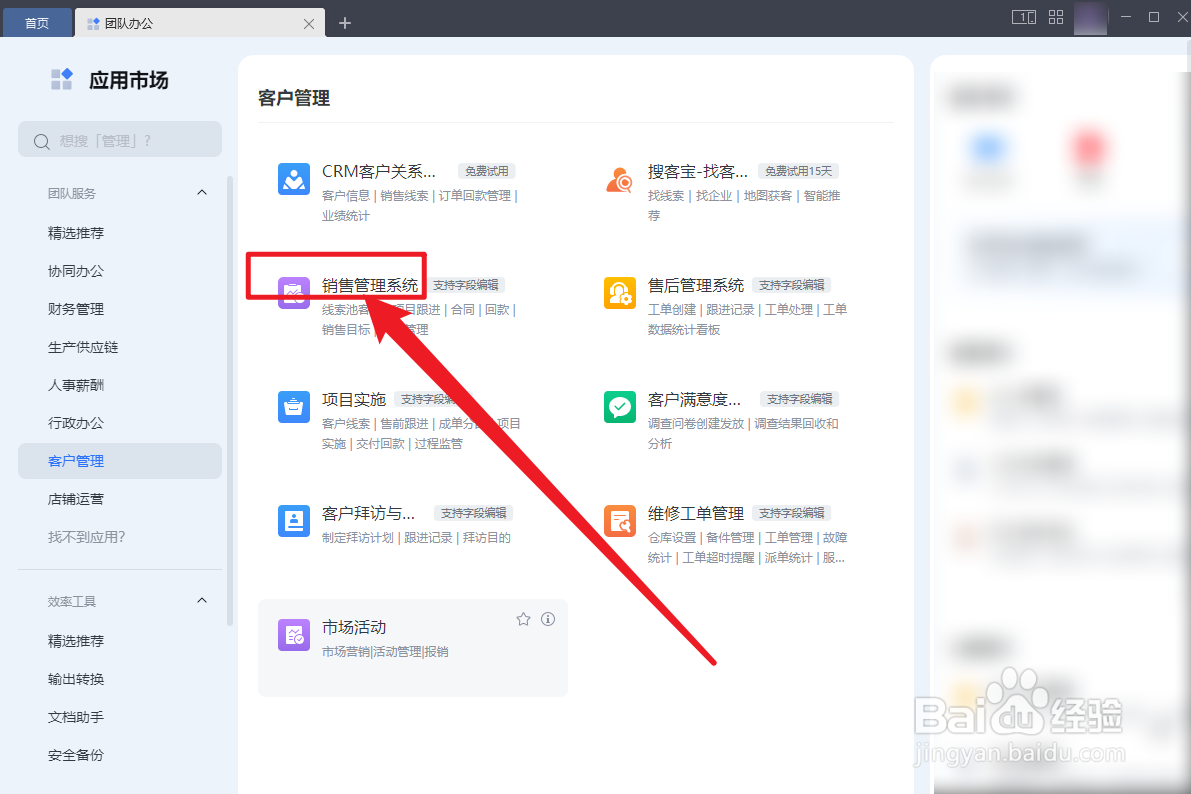The image size is (1191, 794).
Task: Switch to the 首页 tab
Action: (x=37, y=21)
